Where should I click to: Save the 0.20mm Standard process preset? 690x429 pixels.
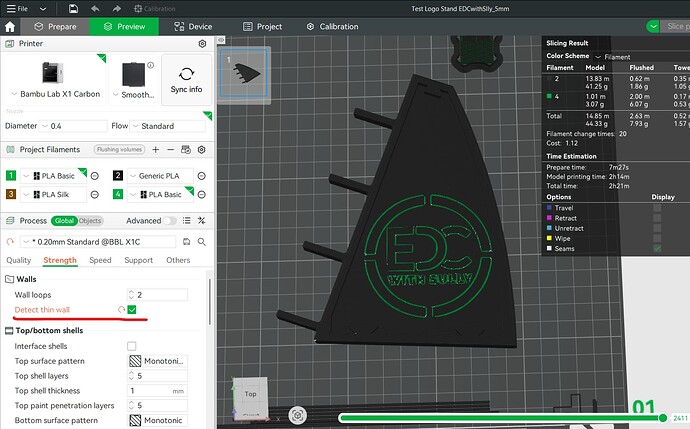point(187,242)
